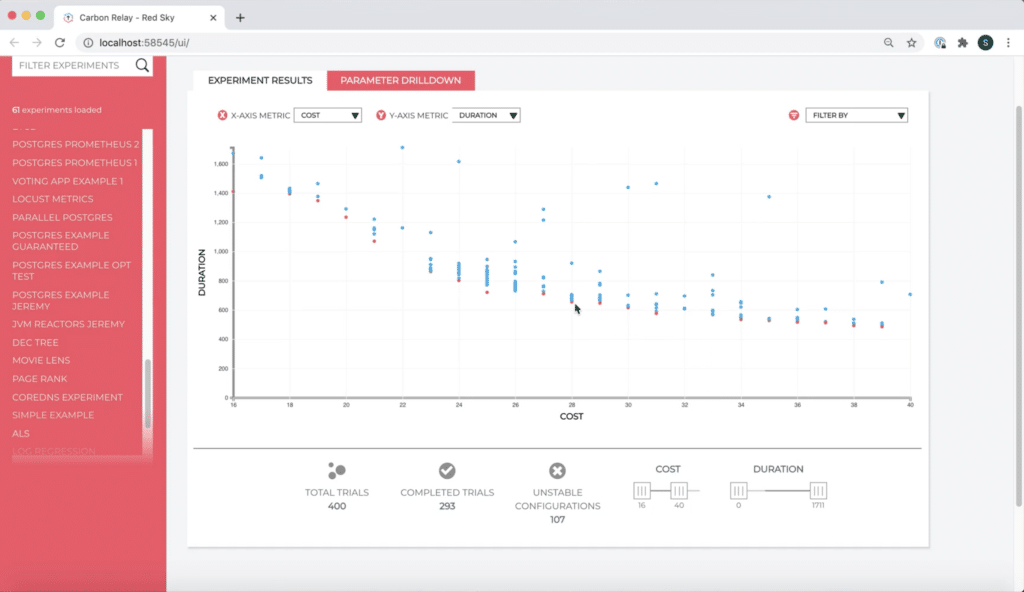
Task: Click the COST slider minimum handle
Action: click(641, 491)
